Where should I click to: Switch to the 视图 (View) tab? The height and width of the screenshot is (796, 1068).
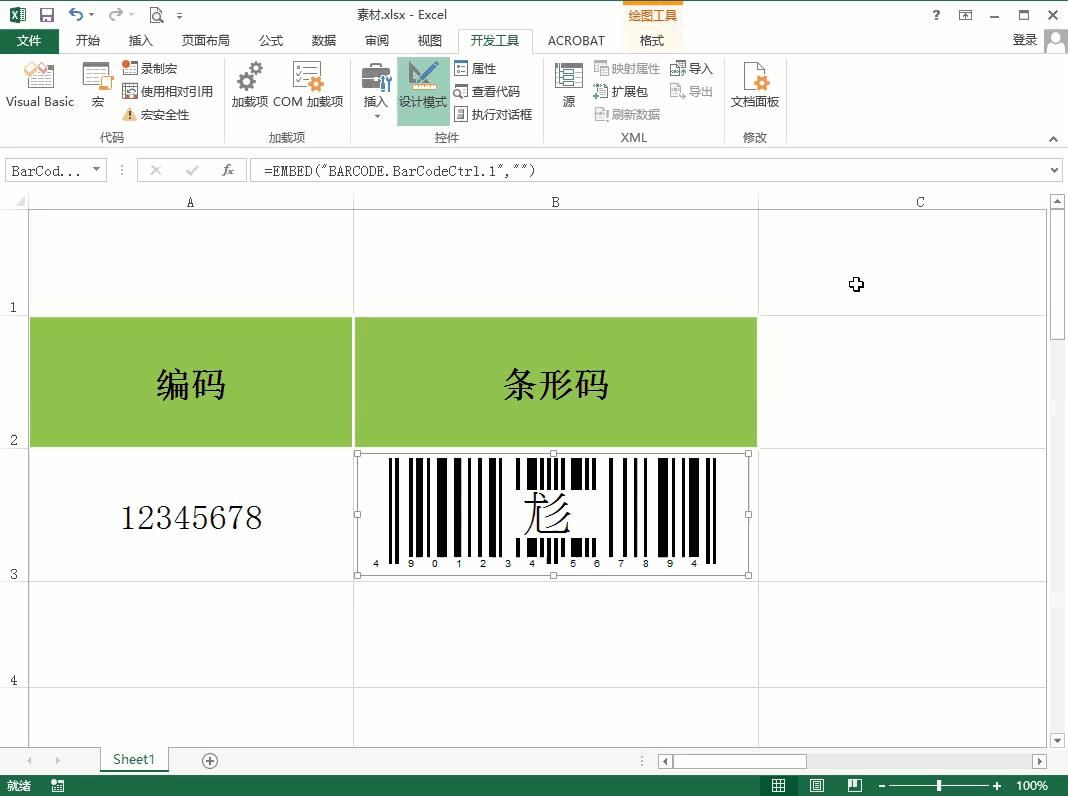[x=429, y=41]
